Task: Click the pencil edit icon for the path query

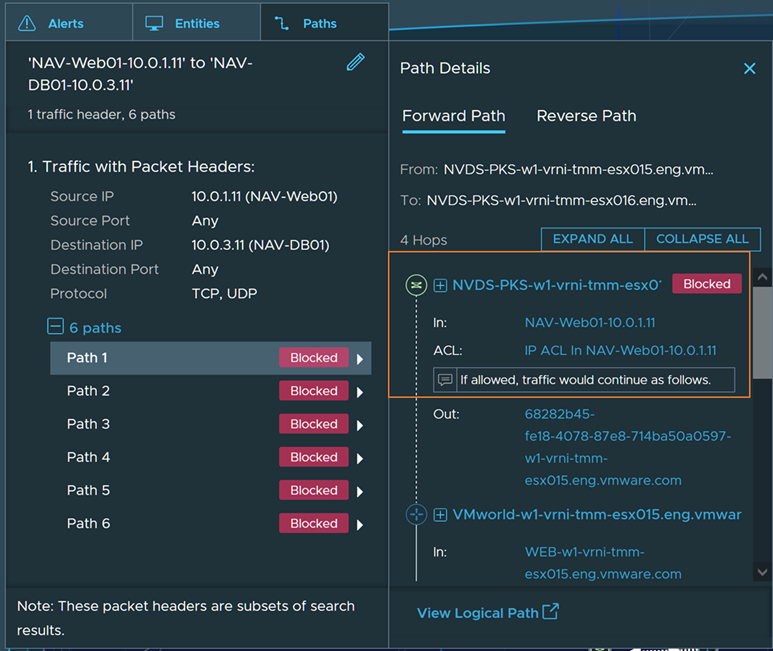Action: point(355,63)
